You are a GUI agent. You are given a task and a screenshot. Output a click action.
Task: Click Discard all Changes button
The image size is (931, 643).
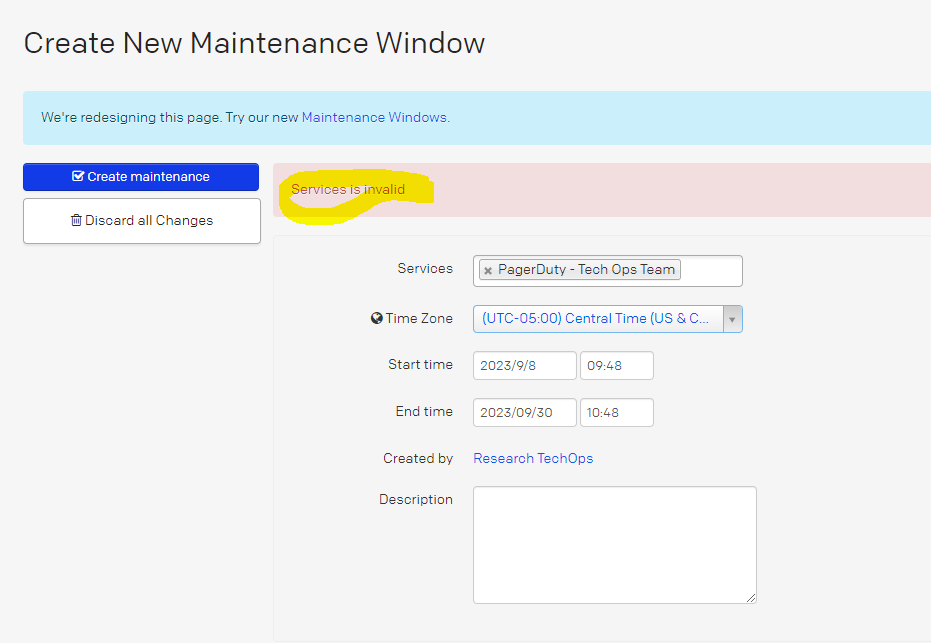pyautogui.click(x=142, y=221)
